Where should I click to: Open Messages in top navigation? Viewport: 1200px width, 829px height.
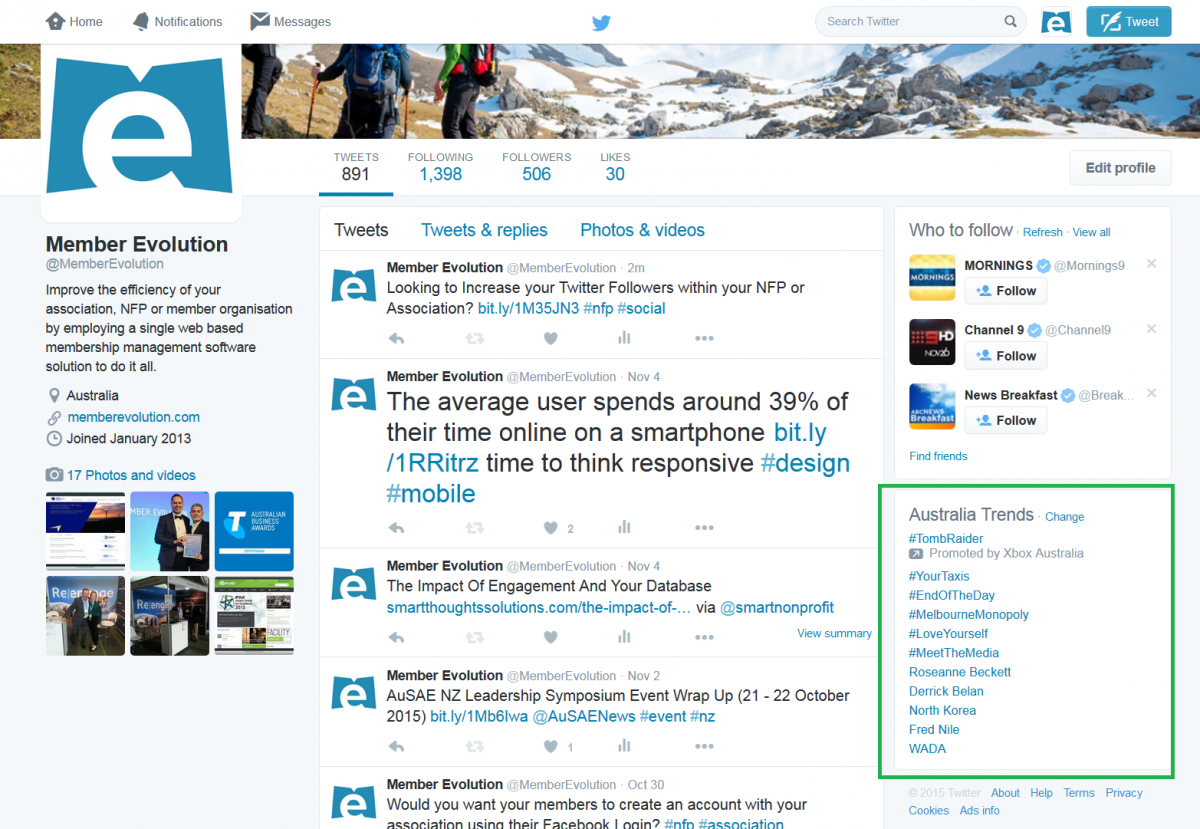291,21
